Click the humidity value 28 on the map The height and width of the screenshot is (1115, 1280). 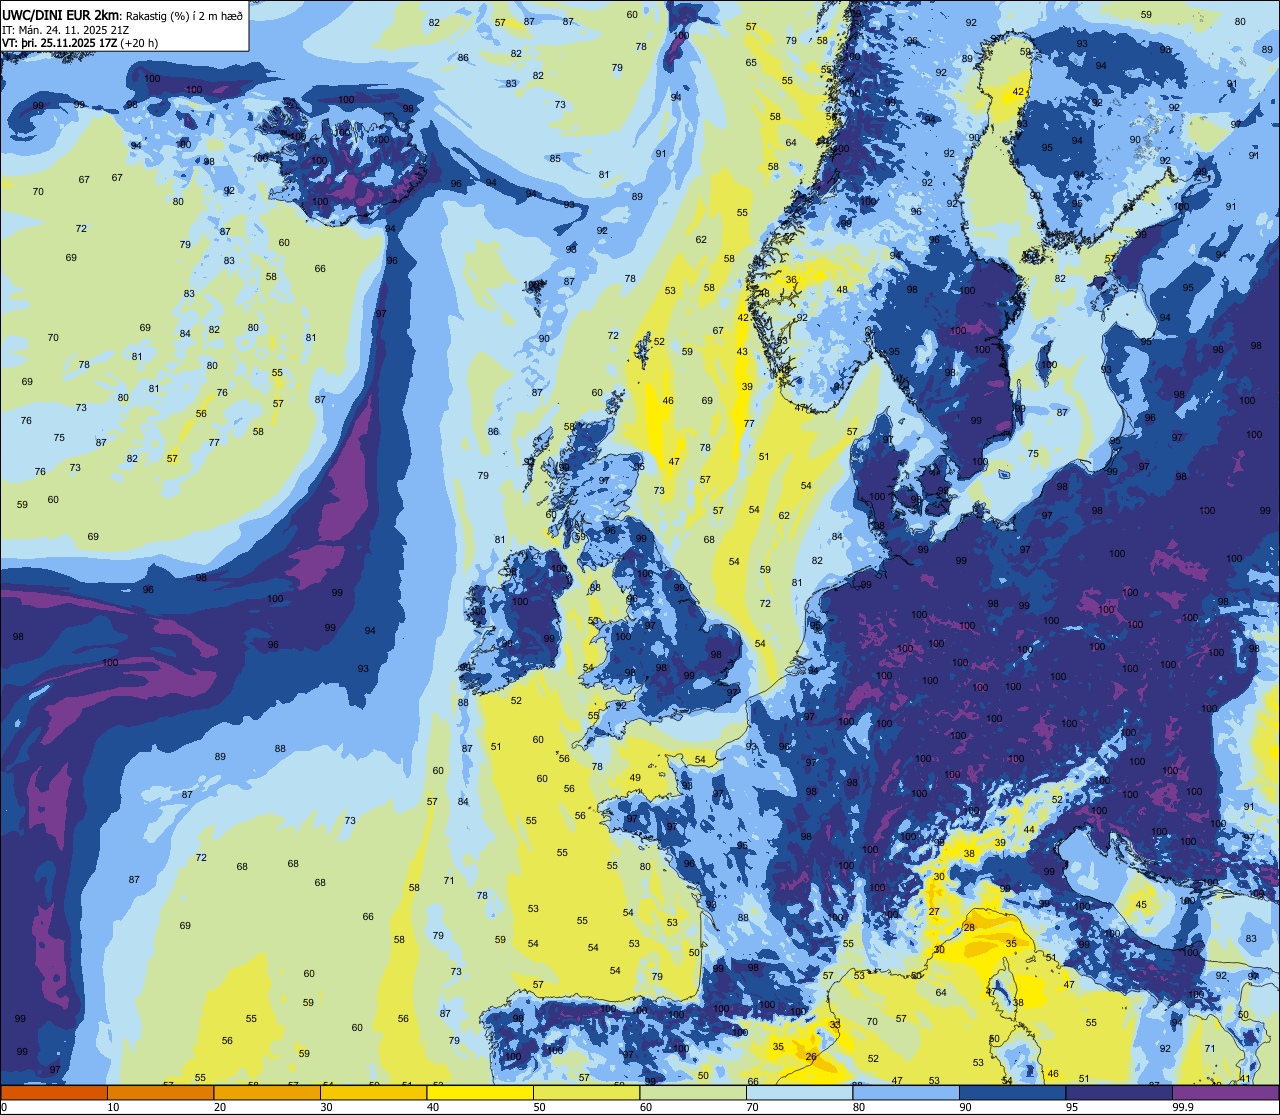[968, 928]
